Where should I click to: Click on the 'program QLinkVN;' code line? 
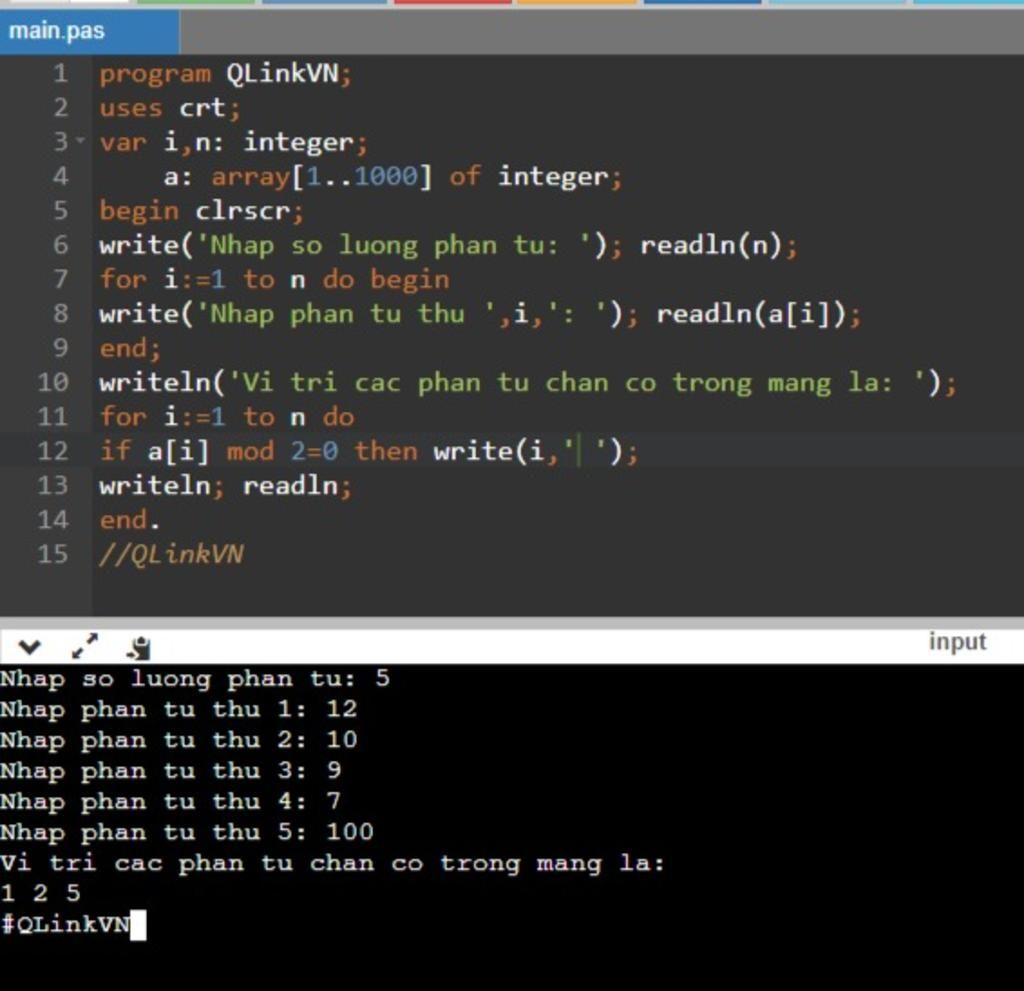[x=225, y=73]
